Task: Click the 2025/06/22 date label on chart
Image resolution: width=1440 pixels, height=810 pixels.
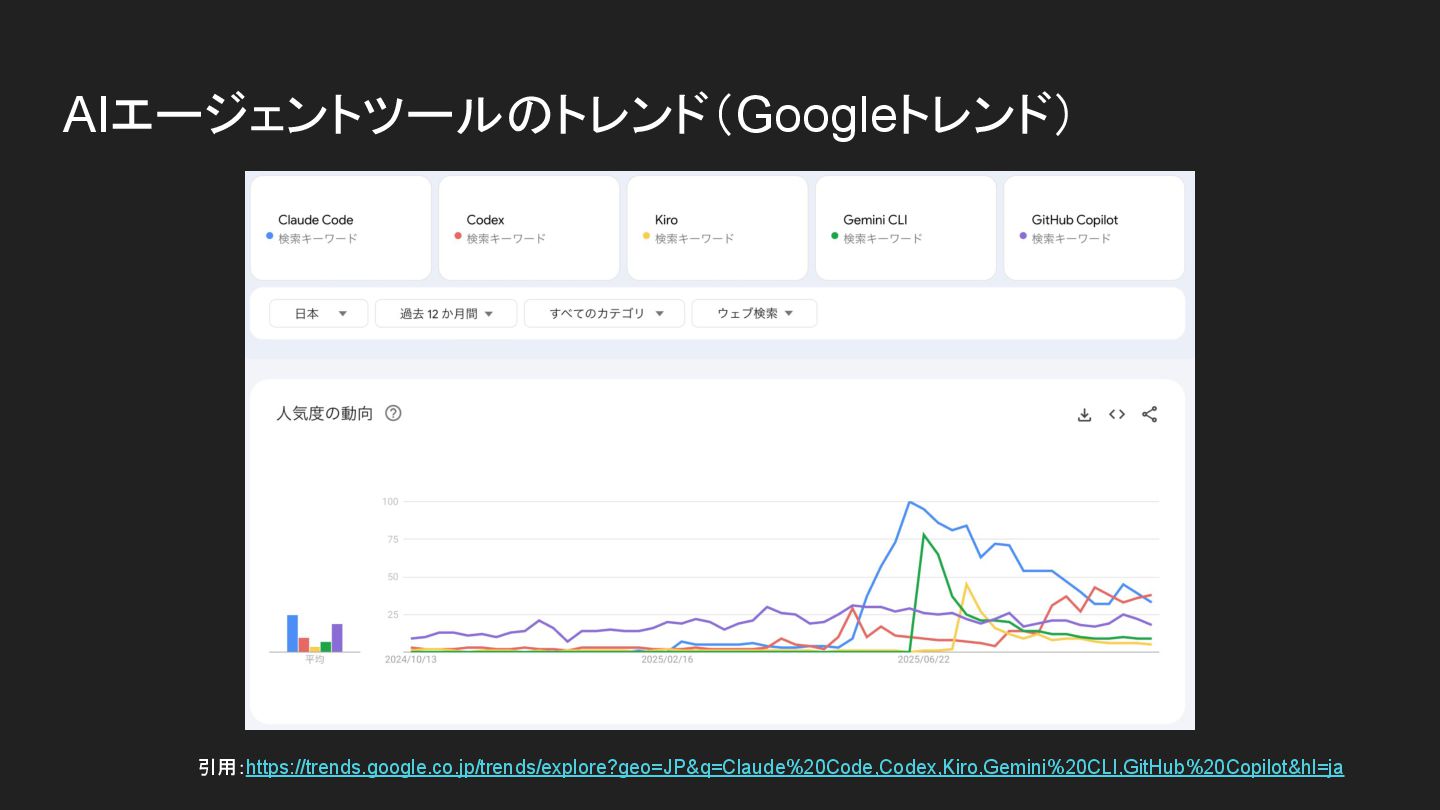Action: 923,660
